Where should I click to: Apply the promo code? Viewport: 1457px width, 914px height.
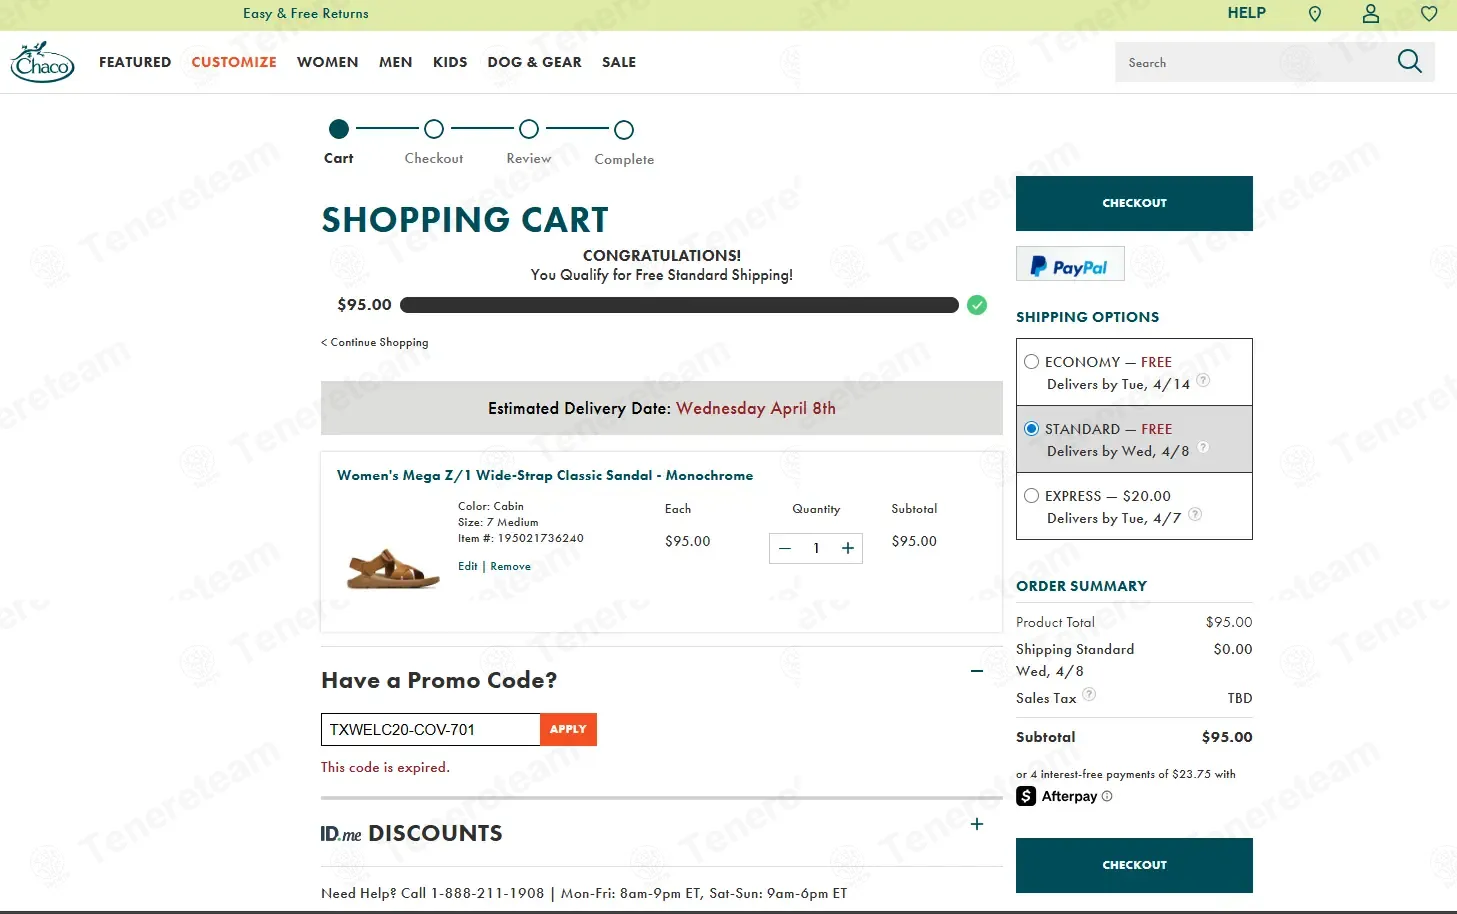(568, 729)
